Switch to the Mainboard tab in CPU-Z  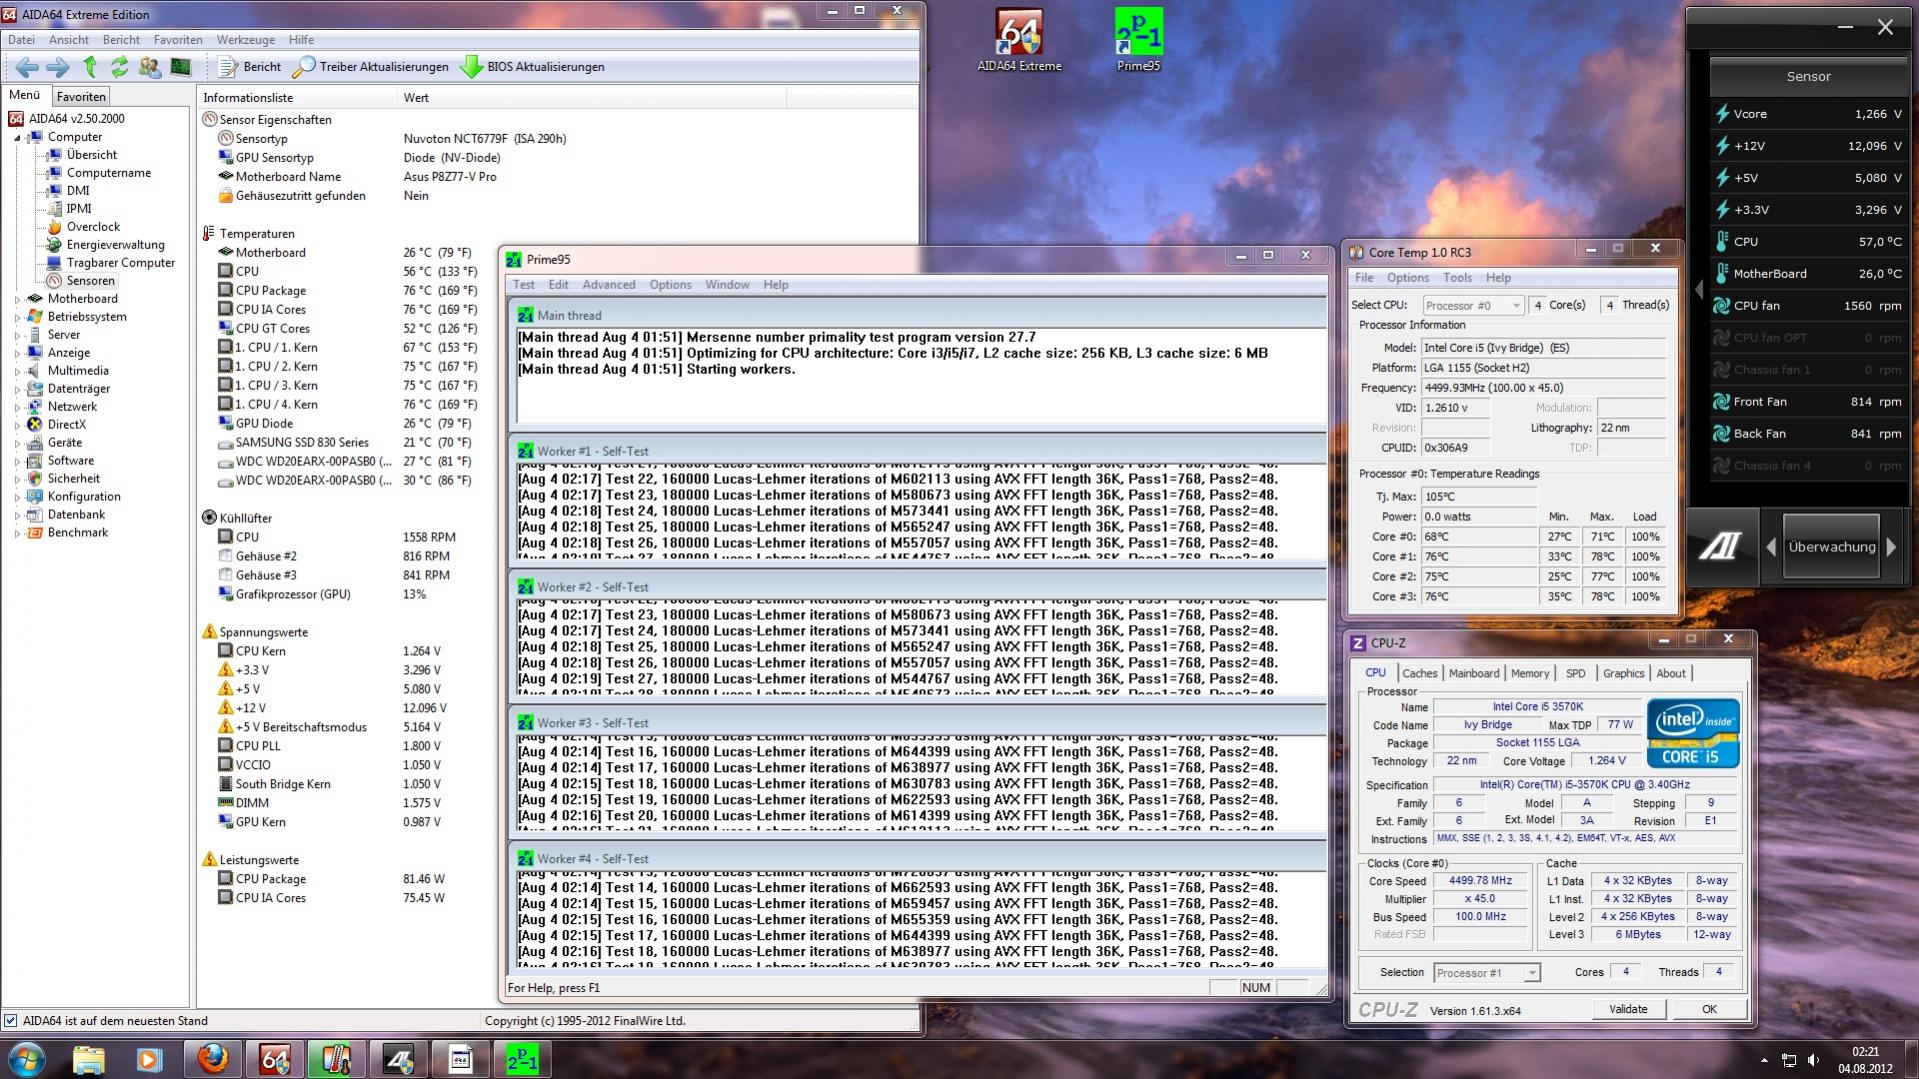1474,674
